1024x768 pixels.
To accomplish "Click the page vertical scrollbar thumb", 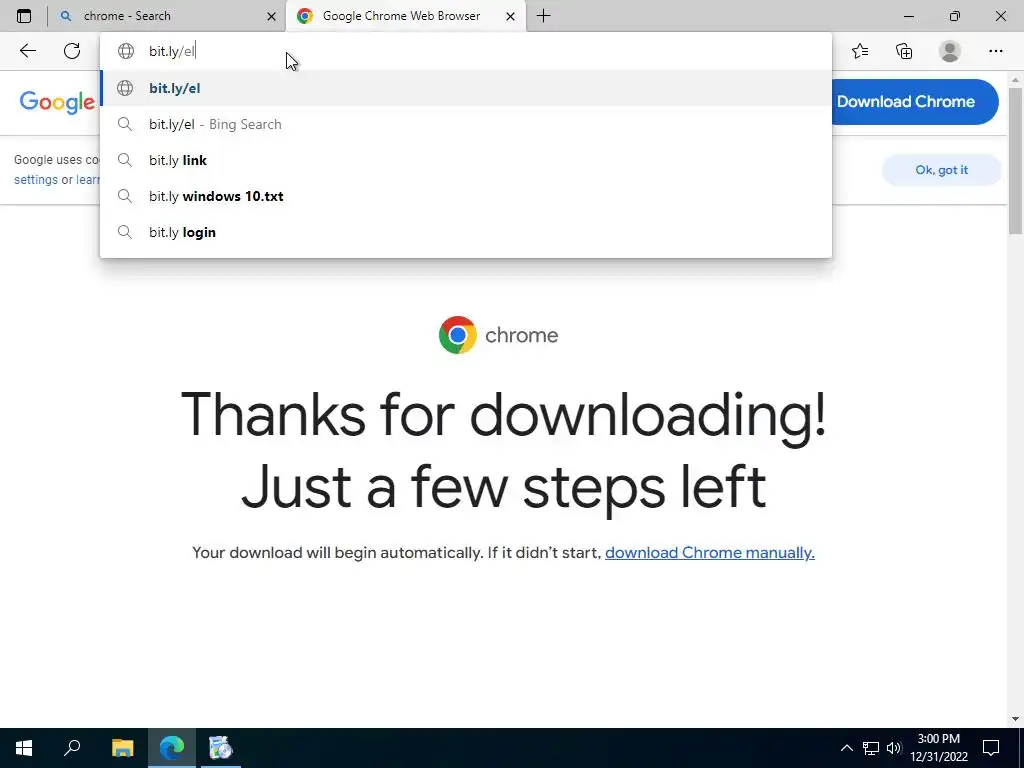I will [x=1016, y=160].
